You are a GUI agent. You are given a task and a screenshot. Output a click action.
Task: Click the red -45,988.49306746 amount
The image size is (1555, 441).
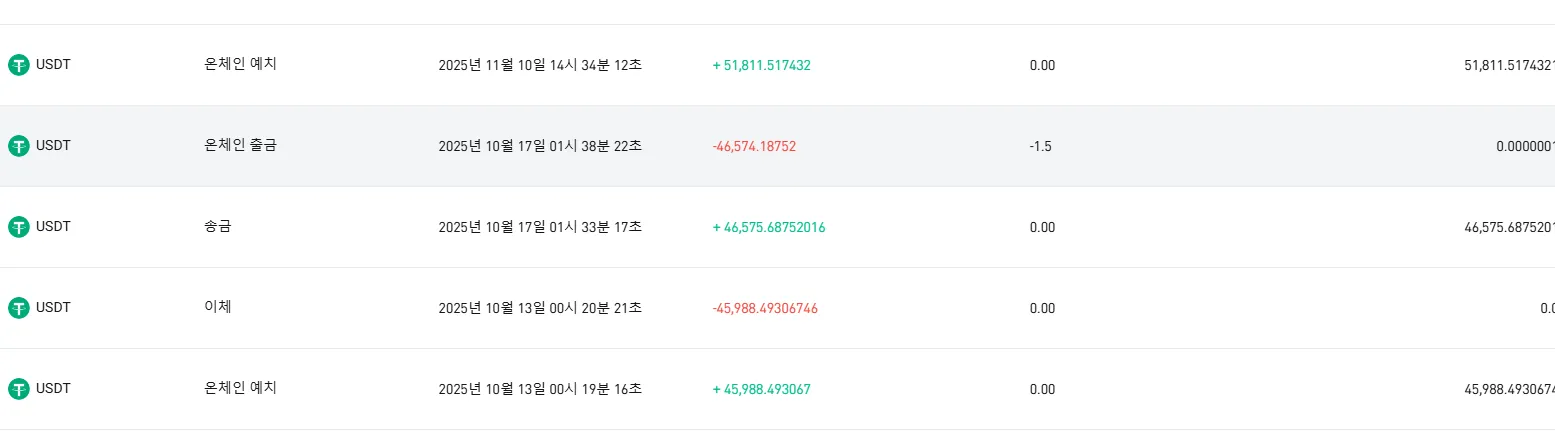click(765, 308)
